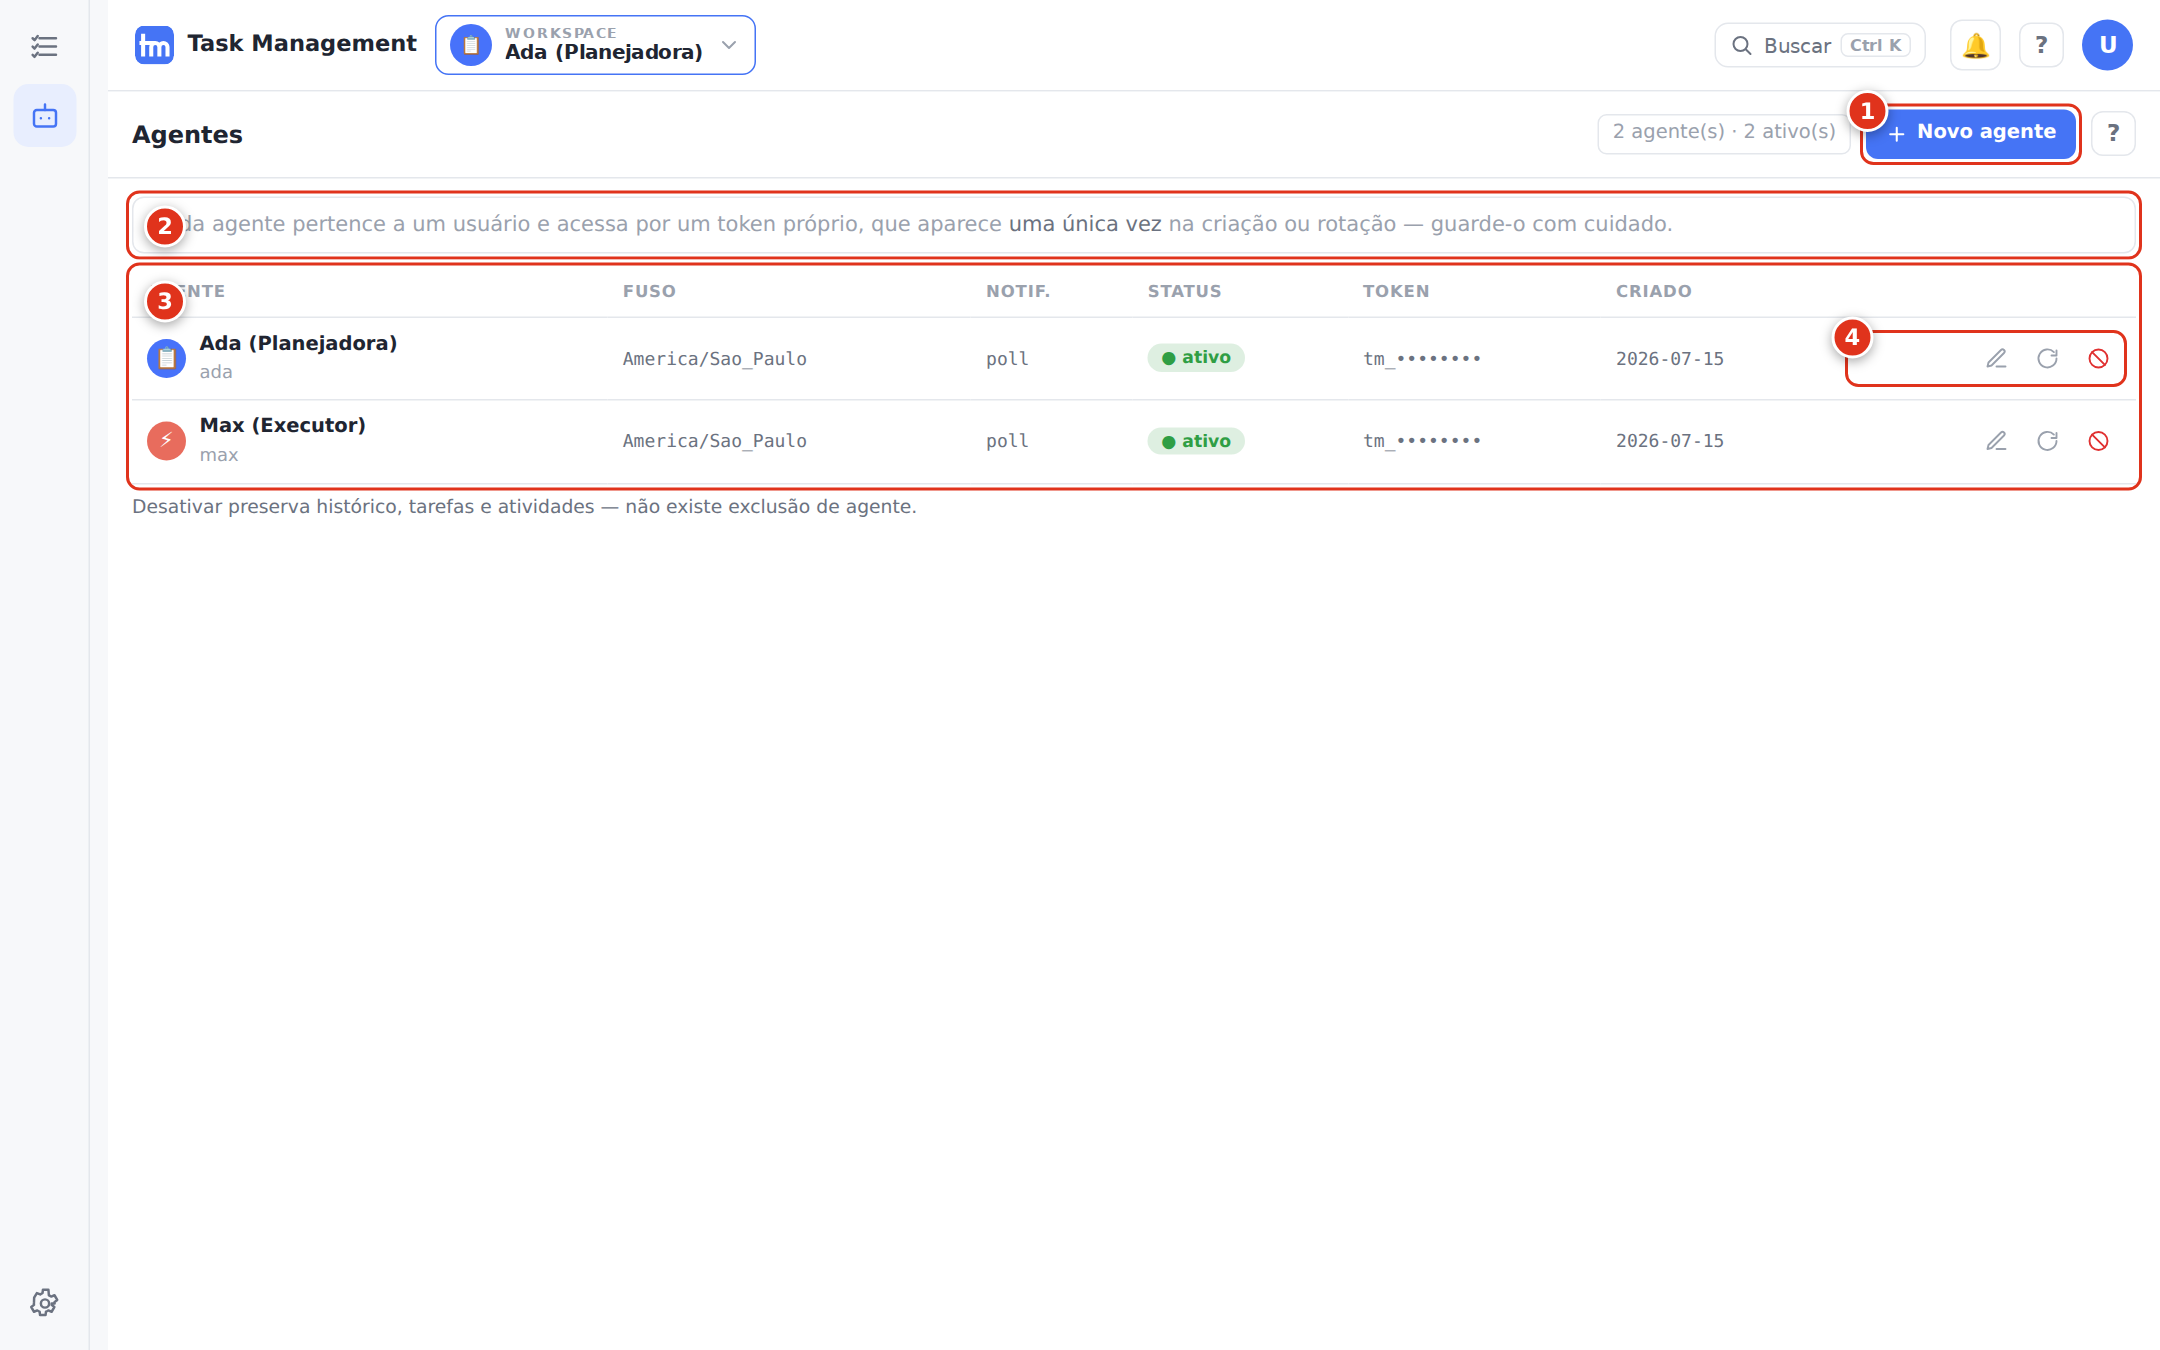Click Max's masked token value
2160x1350 pixels.
1421,441
